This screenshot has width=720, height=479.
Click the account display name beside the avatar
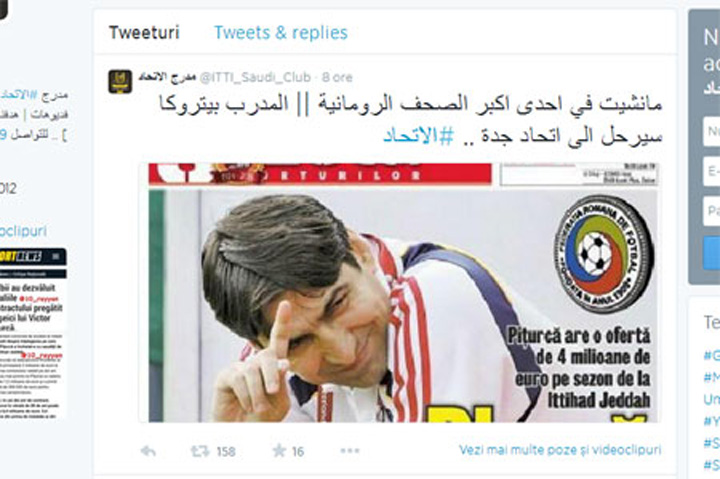[x=168, y=77]
